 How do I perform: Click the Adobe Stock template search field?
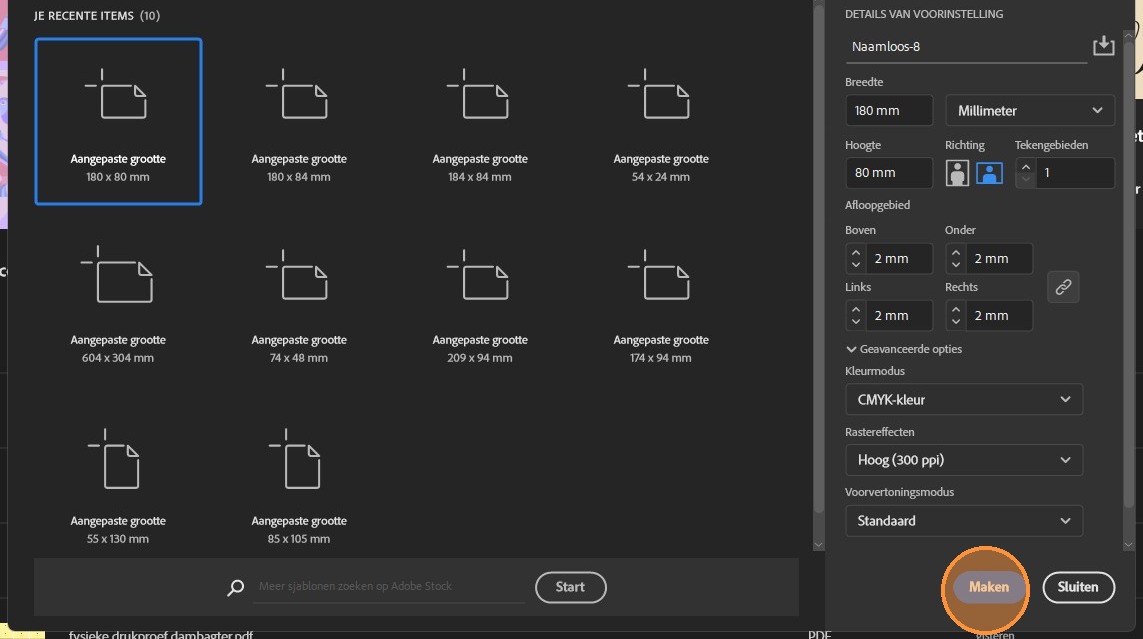click(x=389, y=587)
